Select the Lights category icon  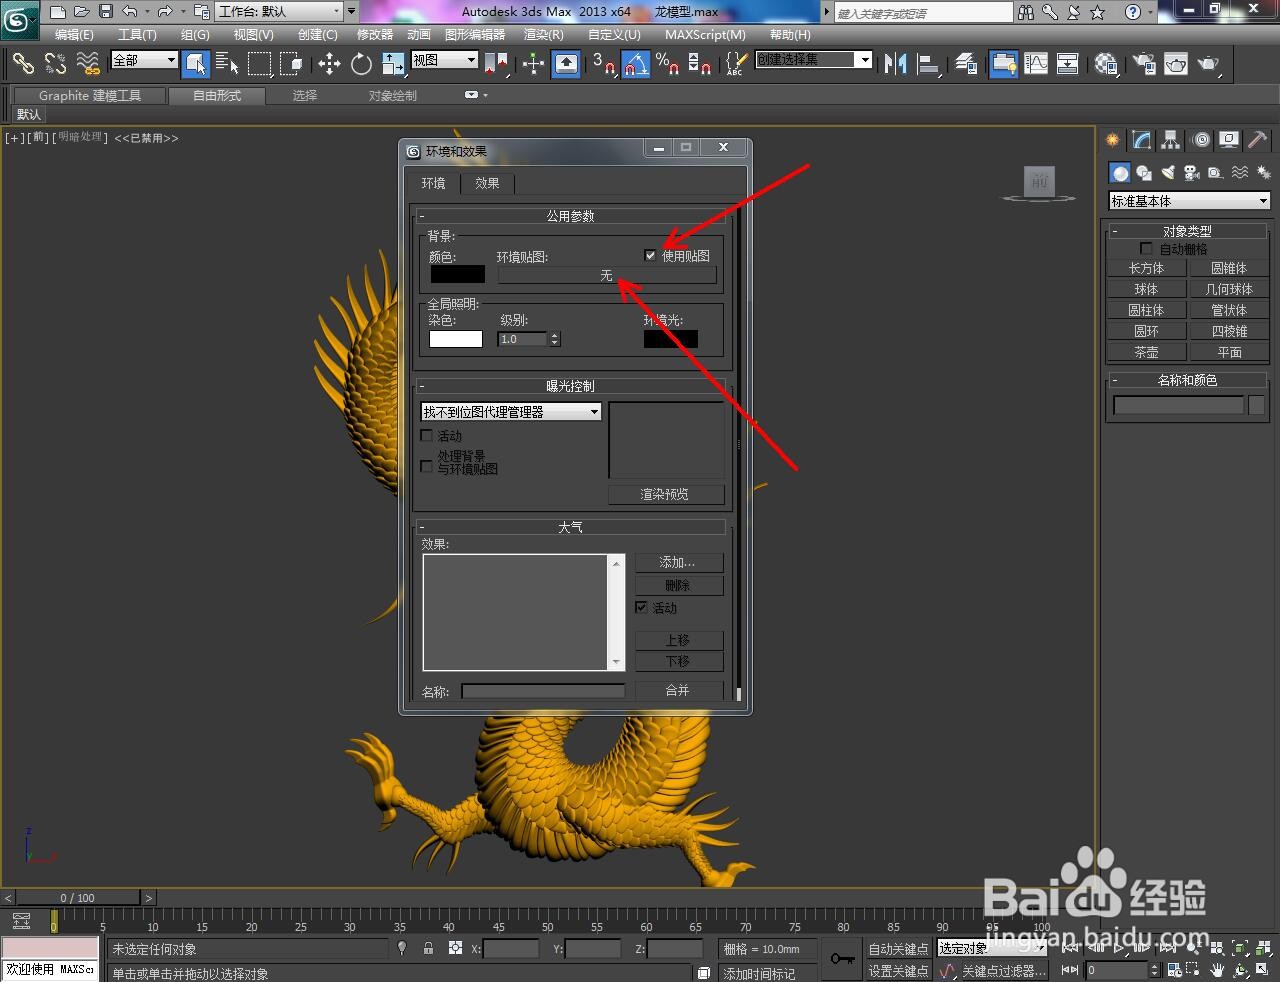point(1168,173)
